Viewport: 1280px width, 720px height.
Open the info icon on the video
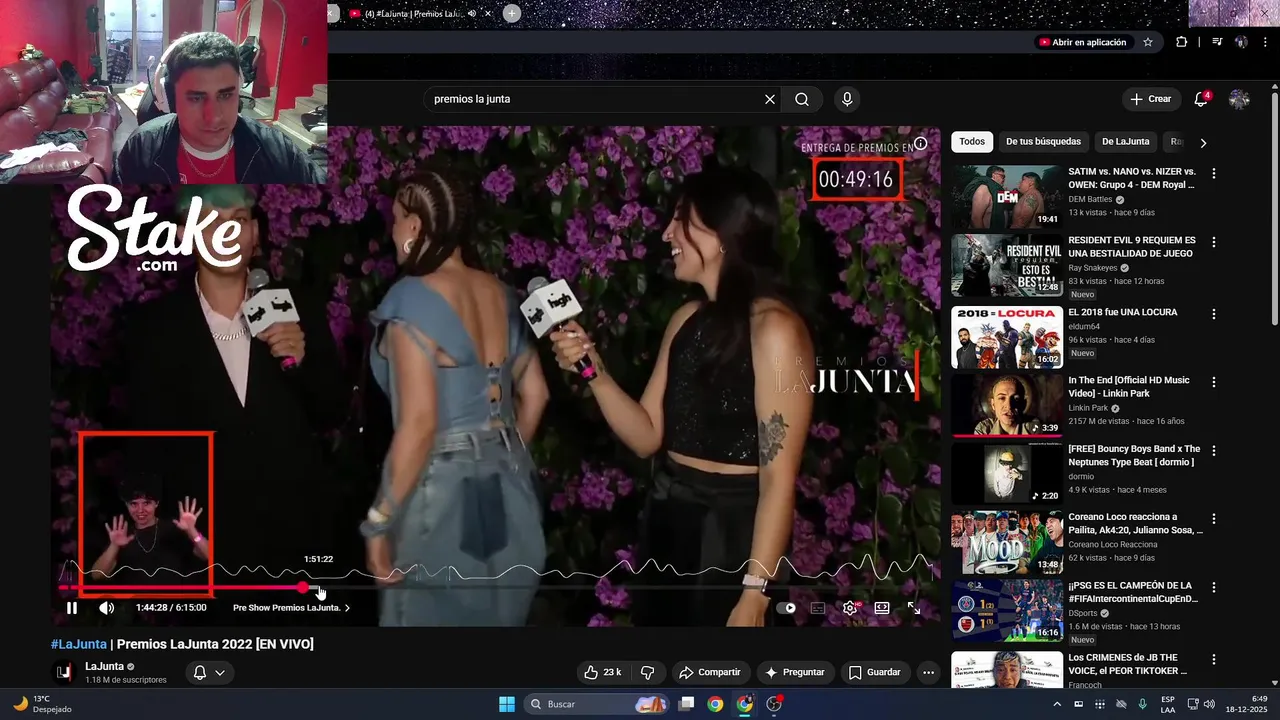[921, 144]
